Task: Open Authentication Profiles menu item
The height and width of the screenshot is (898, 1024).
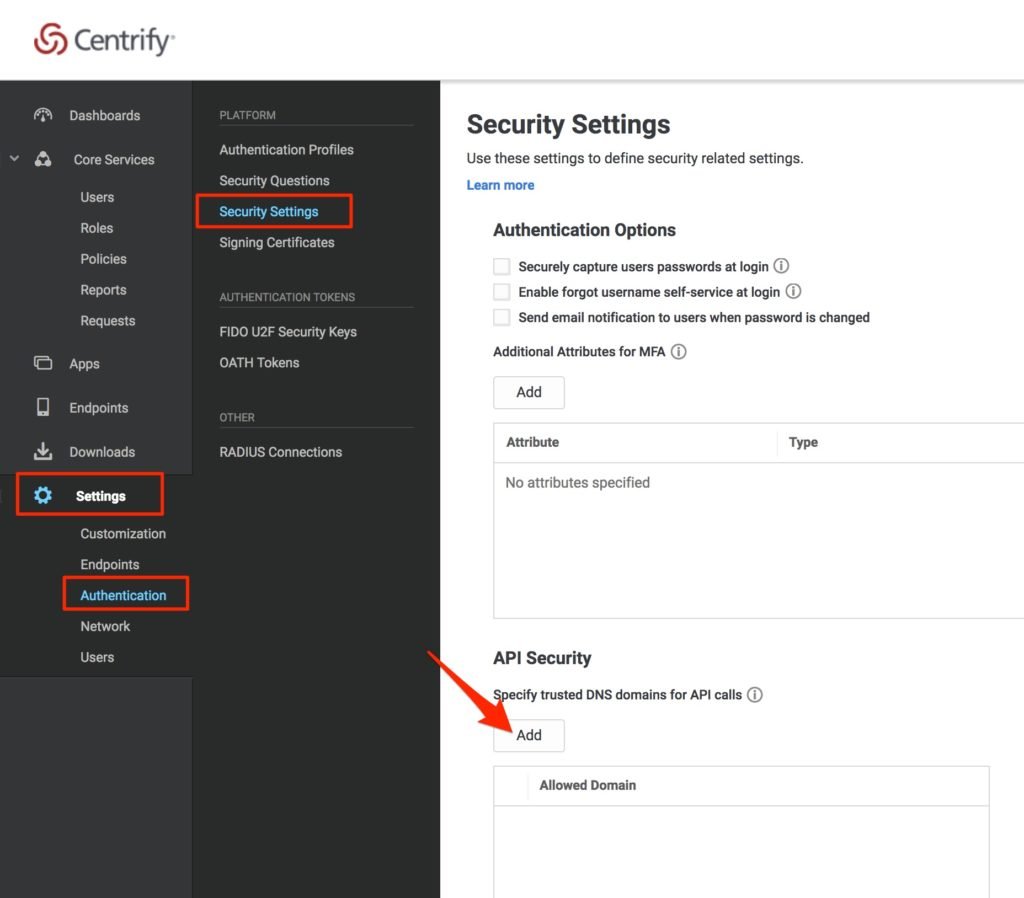Action: pos(286,149)
